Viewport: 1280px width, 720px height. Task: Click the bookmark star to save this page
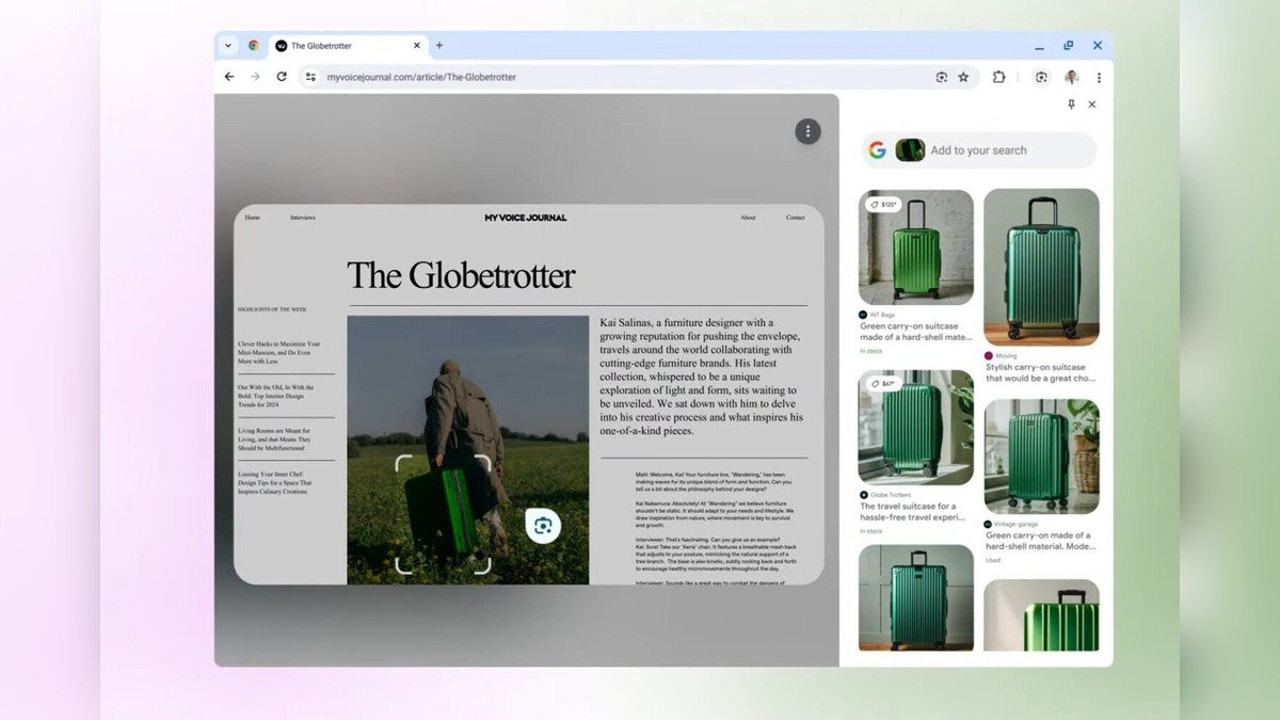coord(963,77)
